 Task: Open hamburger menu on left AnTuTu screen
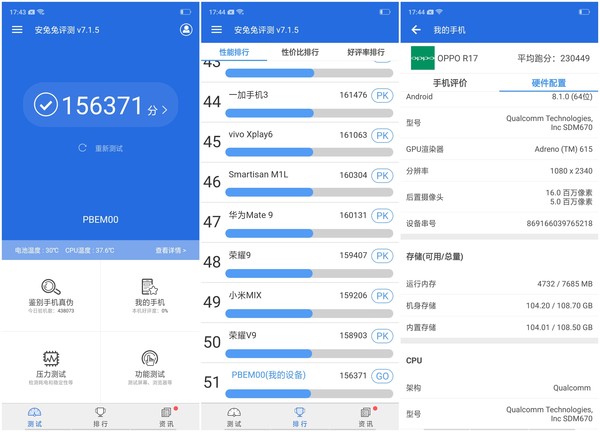point(17,30)
